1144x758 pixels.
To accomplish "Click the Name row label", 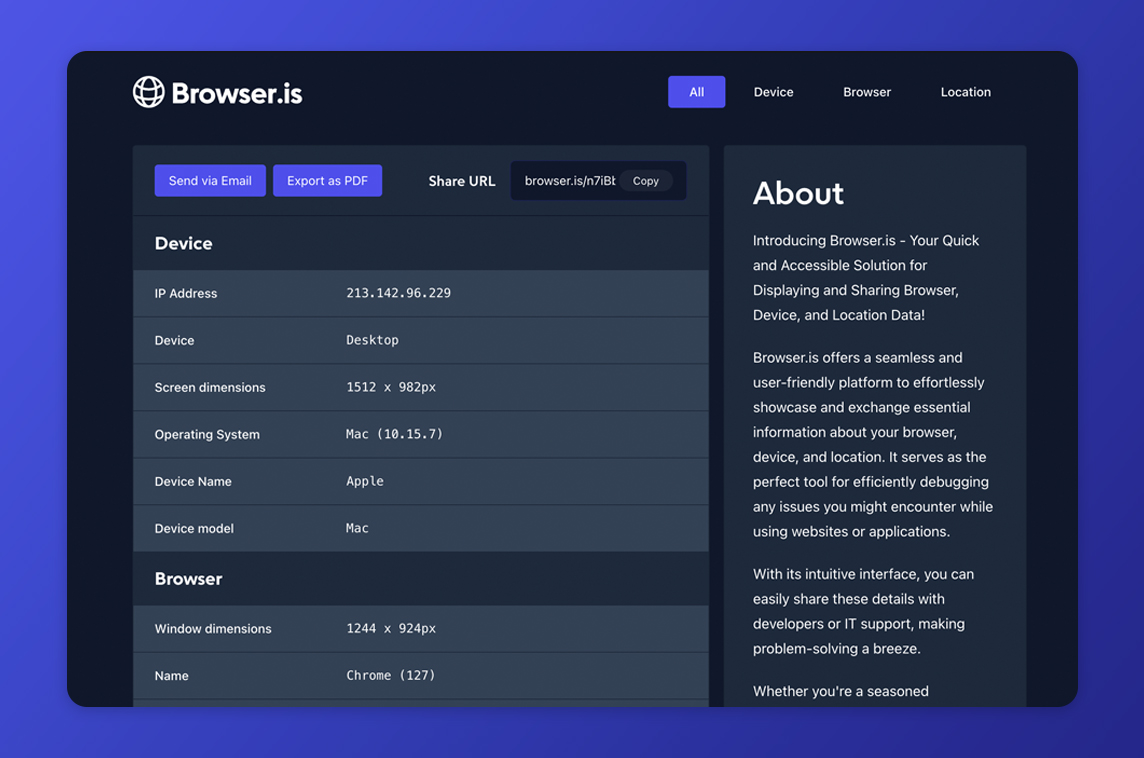I will point(171,676).
